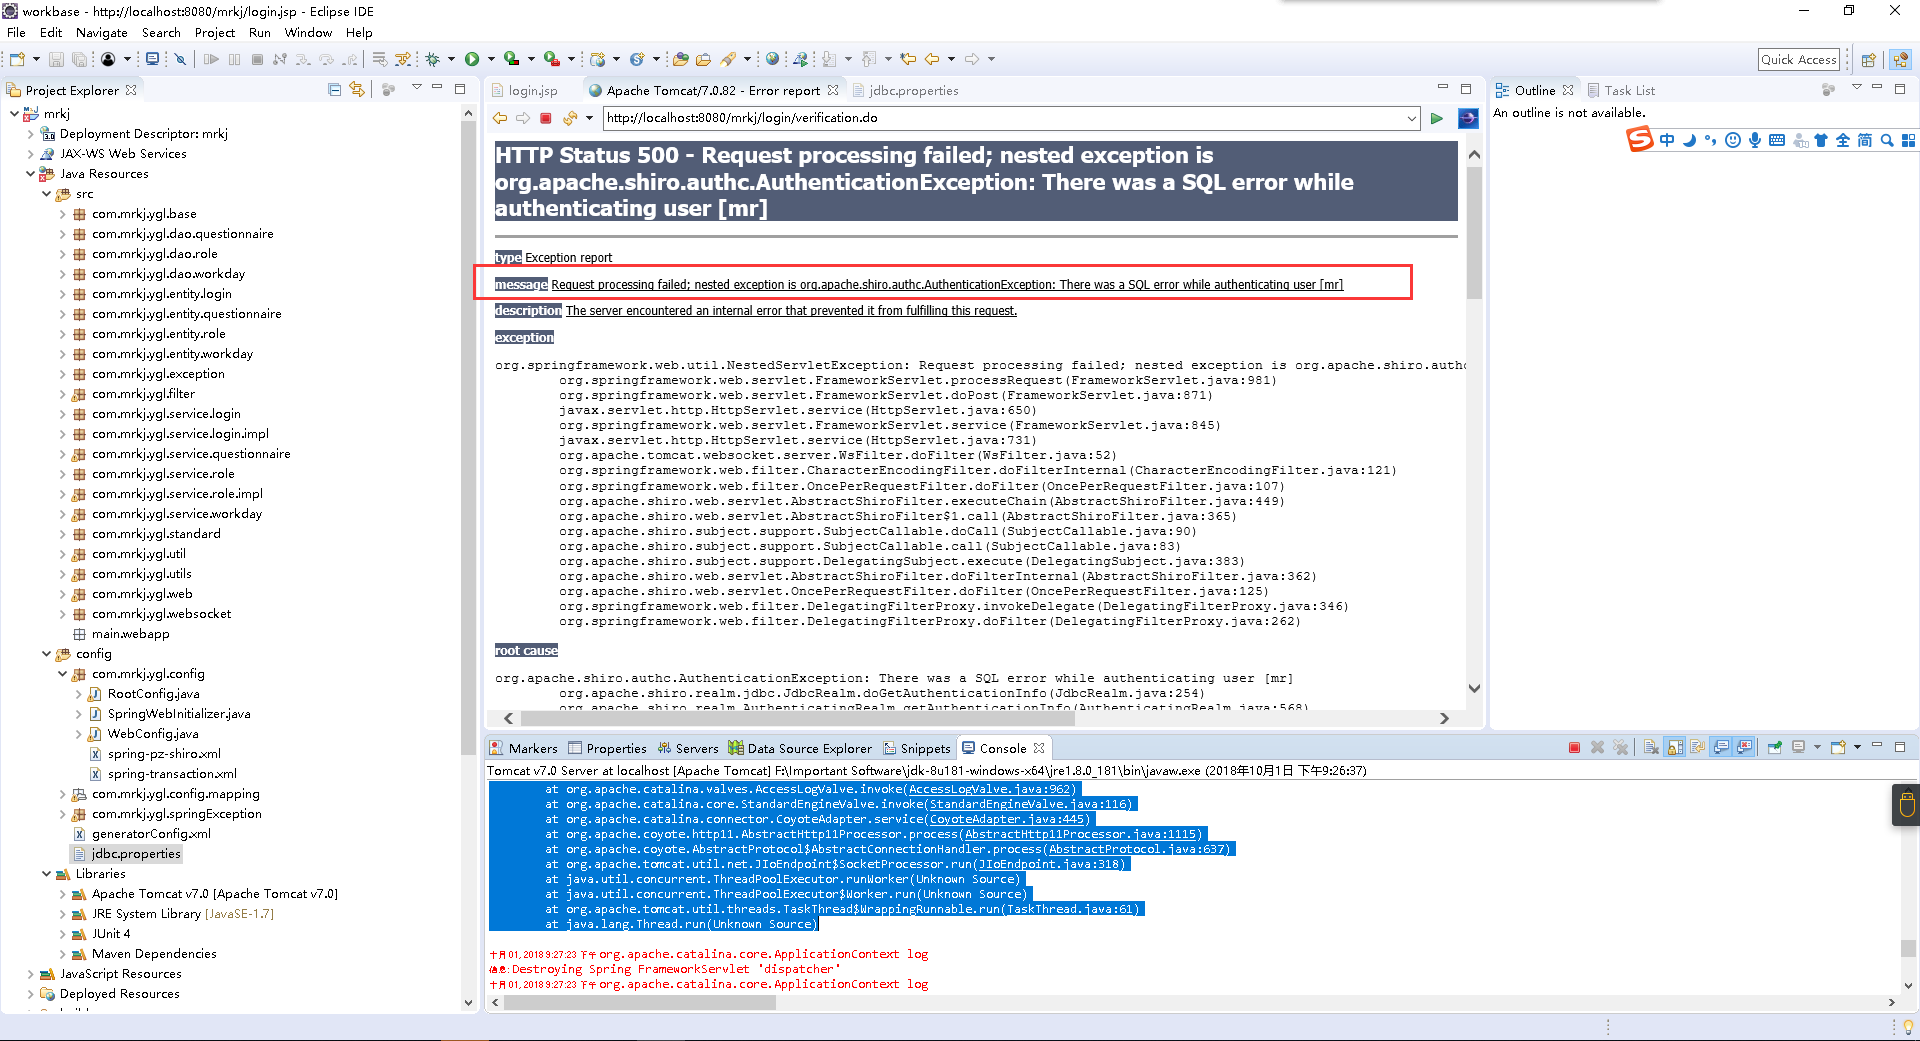This screenshot has height=1041, width=1920.
Task: Click the Save icon in main toolbar
Action: pos(56,59)
